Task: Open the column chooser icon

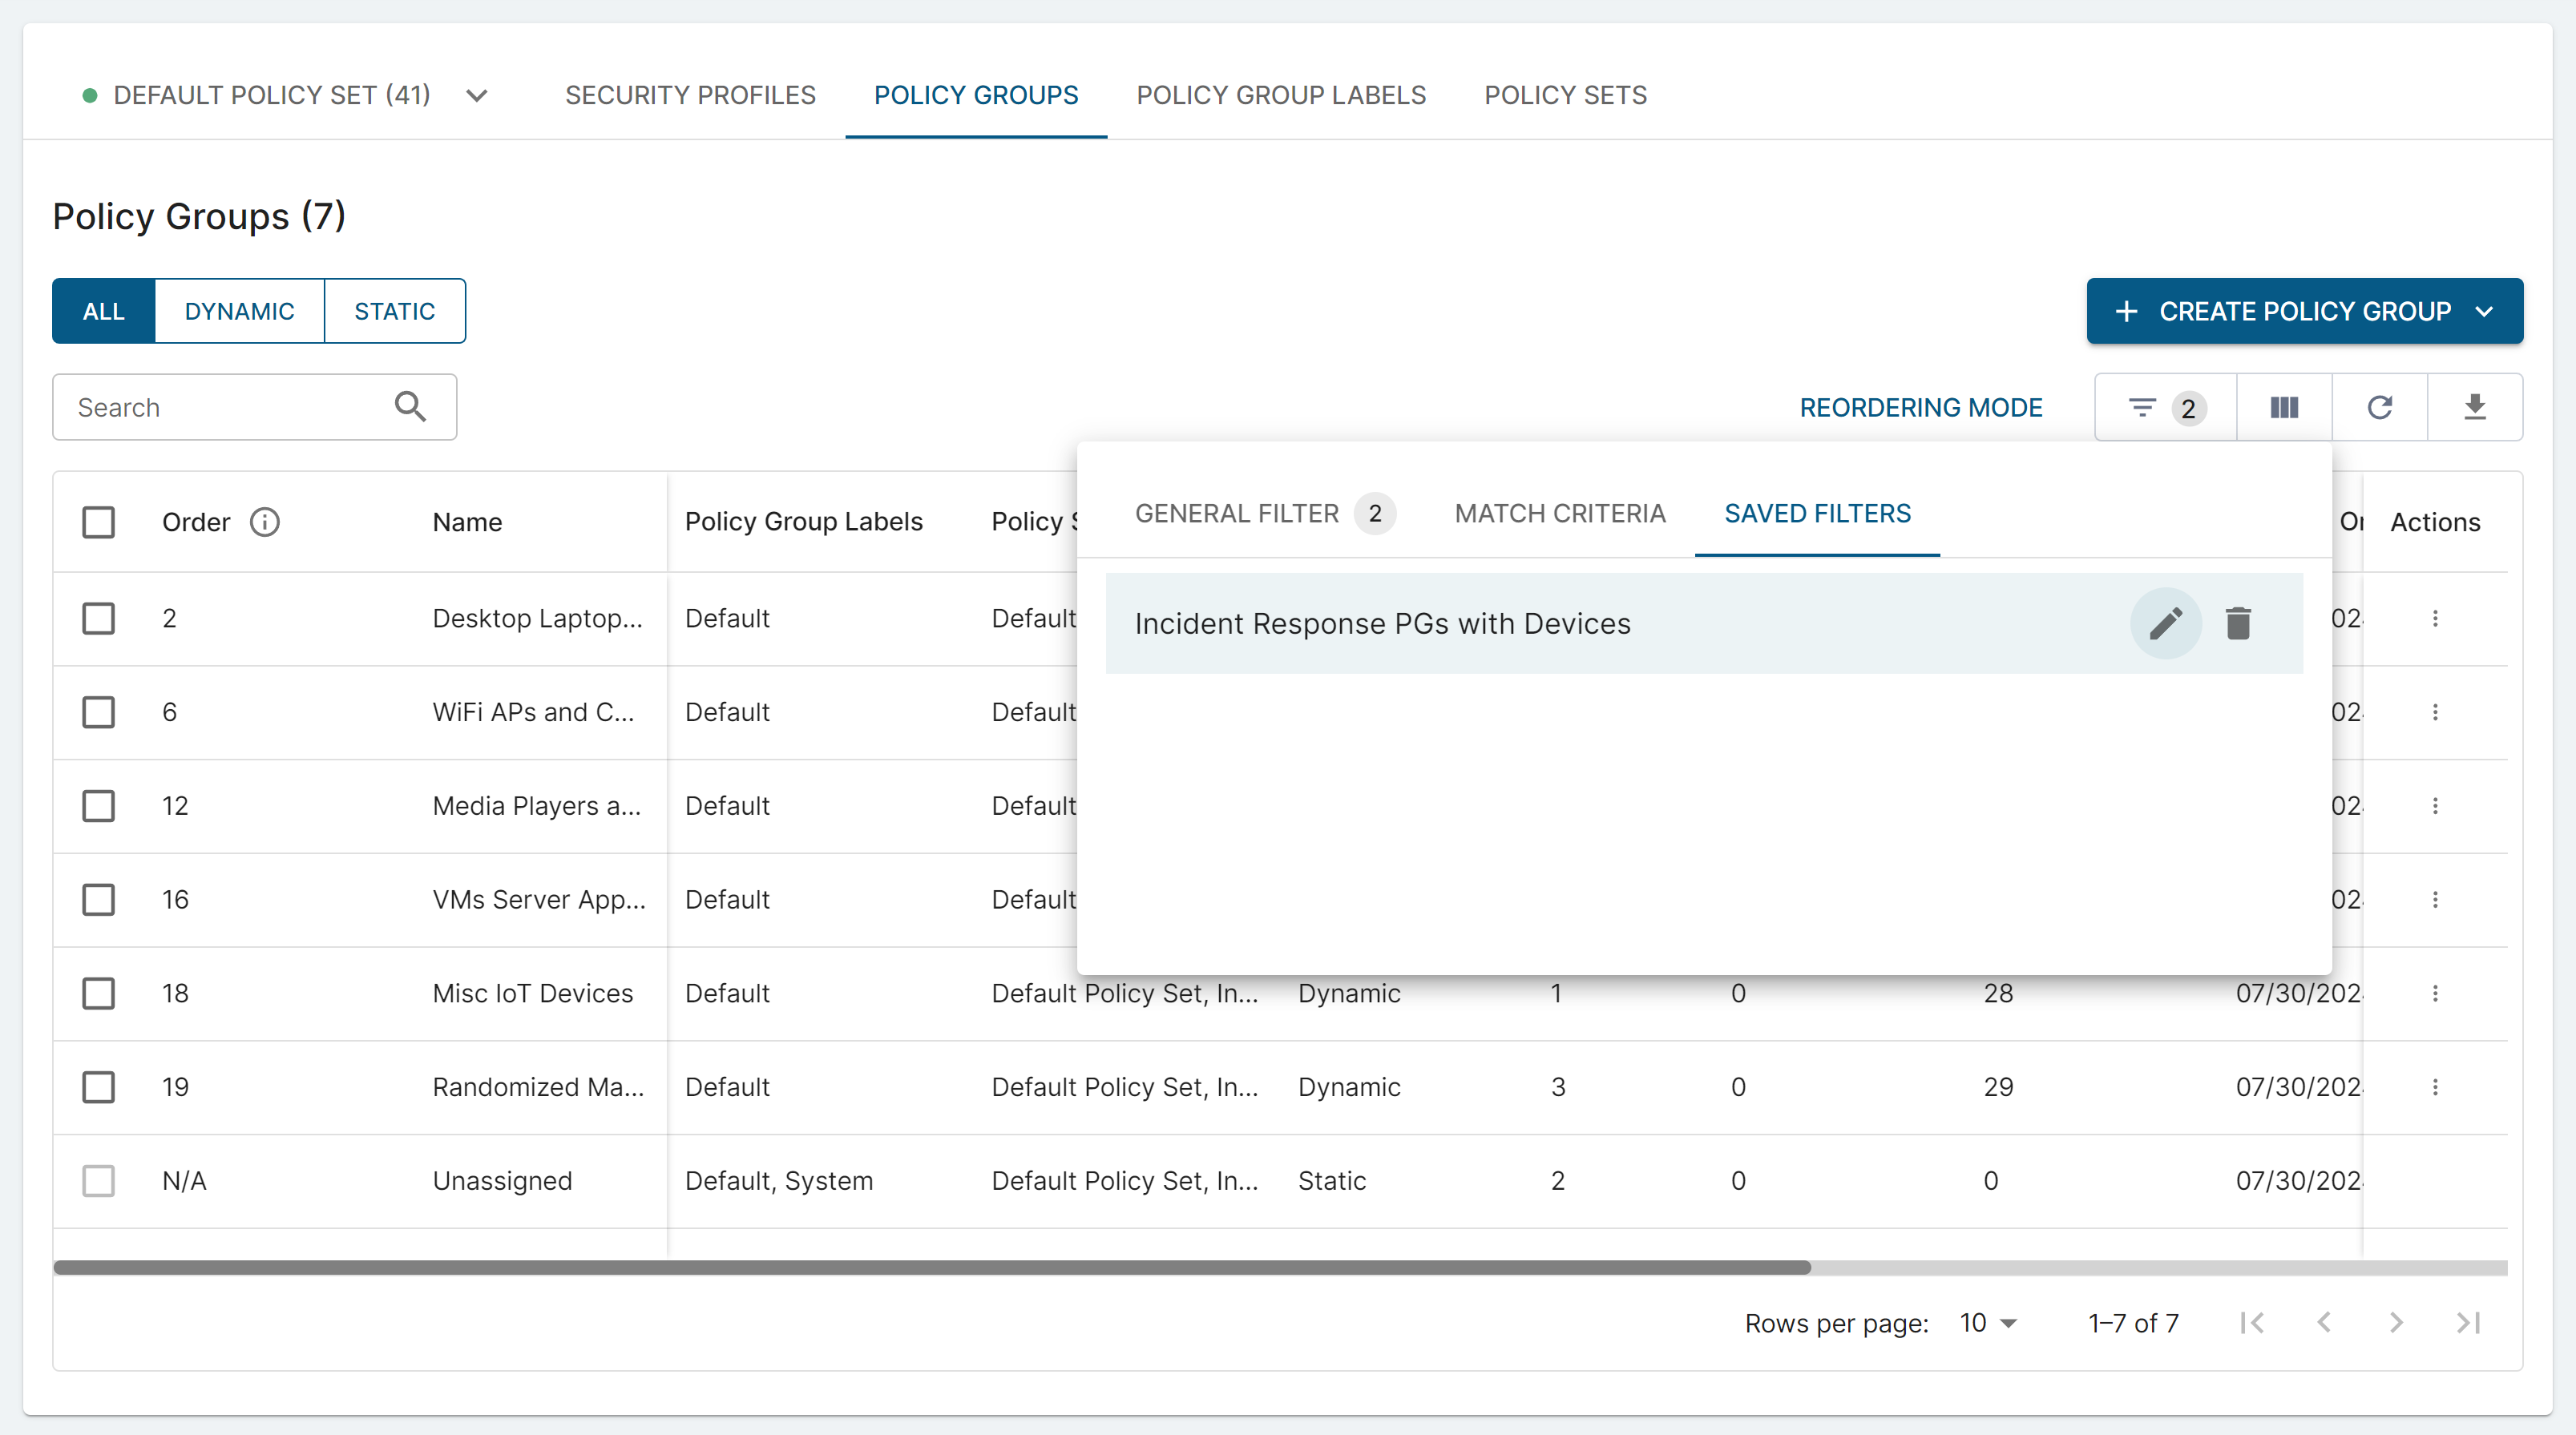Action: pyautogui.click(x=2284, y=407)
